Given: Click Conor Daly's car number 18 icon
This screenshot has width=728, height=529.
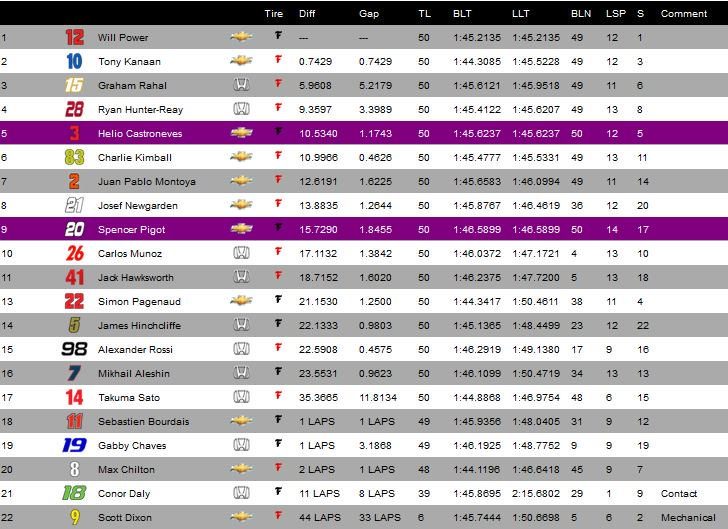Looking at the screenshot, I should click(x=74, y=493).
